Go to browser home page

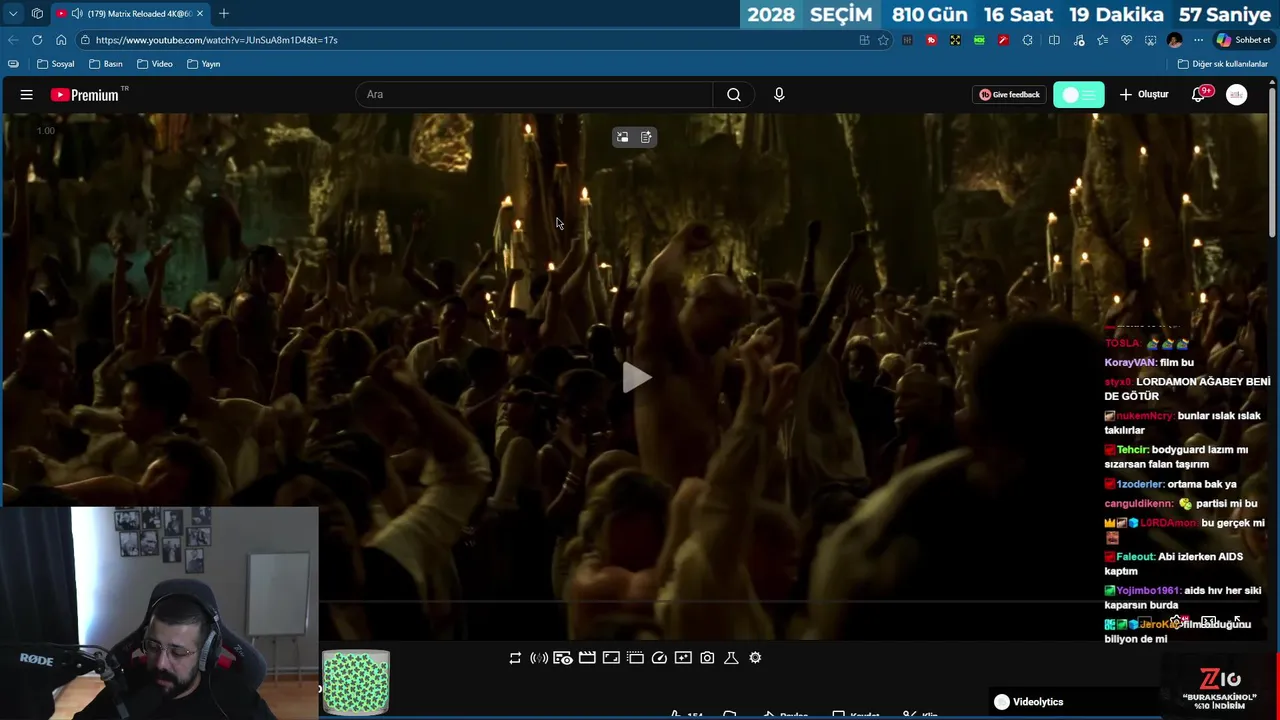click(61, 40)
